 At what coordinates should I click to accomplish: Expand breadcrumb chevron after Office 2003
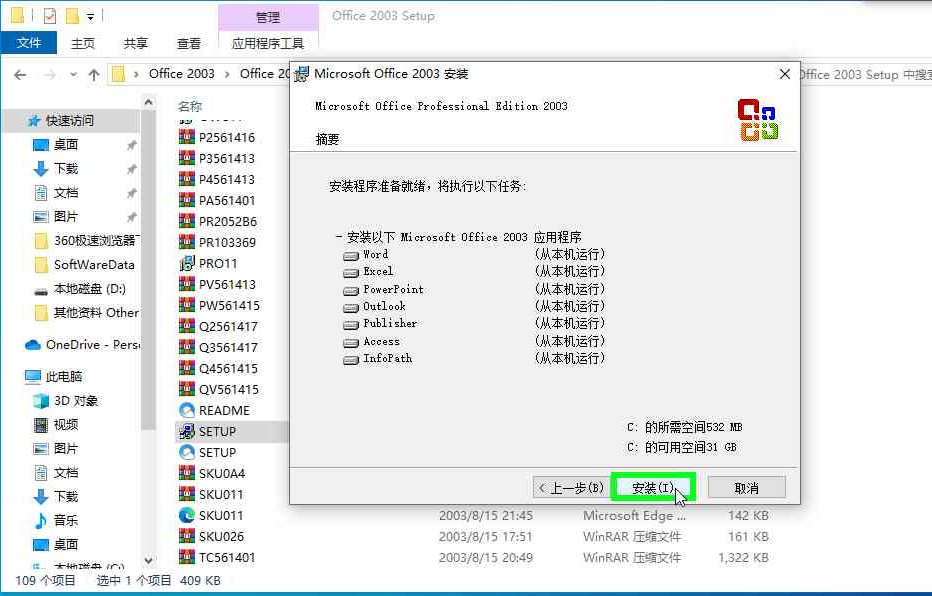pyautogui.click(x=227, y=74)
